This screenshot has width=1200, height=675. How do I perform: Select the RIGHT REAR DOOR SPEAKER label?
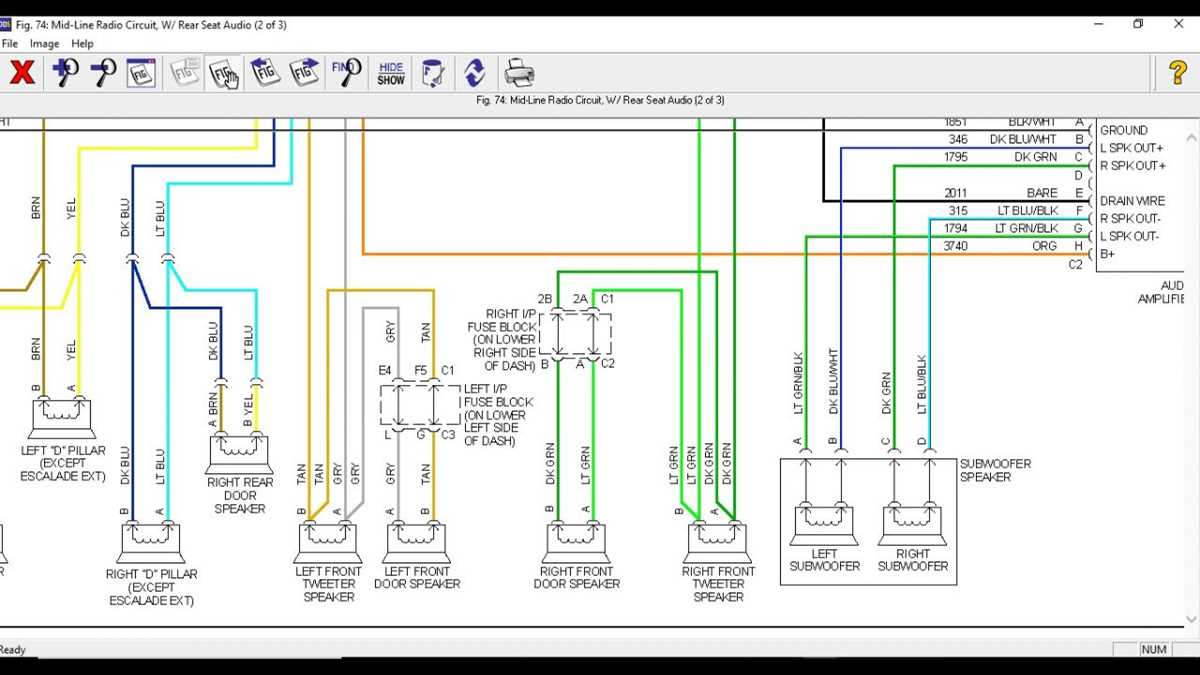(x=240, y=495)
